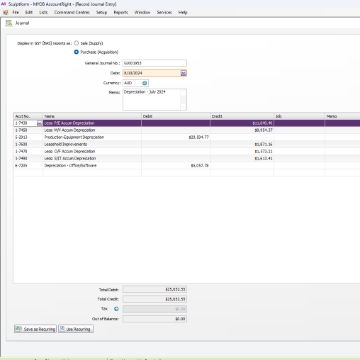
Task: Select the Production-Equipment Depreciation row
Action: pos(187,137)
